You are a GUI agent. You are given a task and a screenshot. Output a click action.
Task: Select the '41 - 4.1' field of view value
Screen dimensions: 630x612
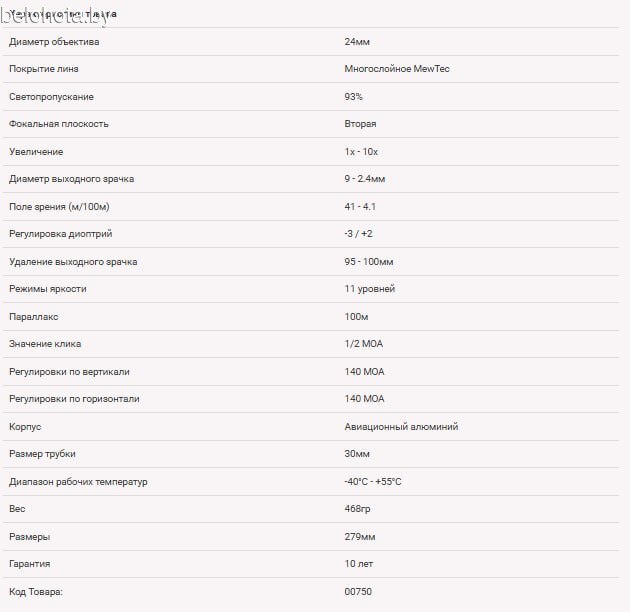[360, 206]
